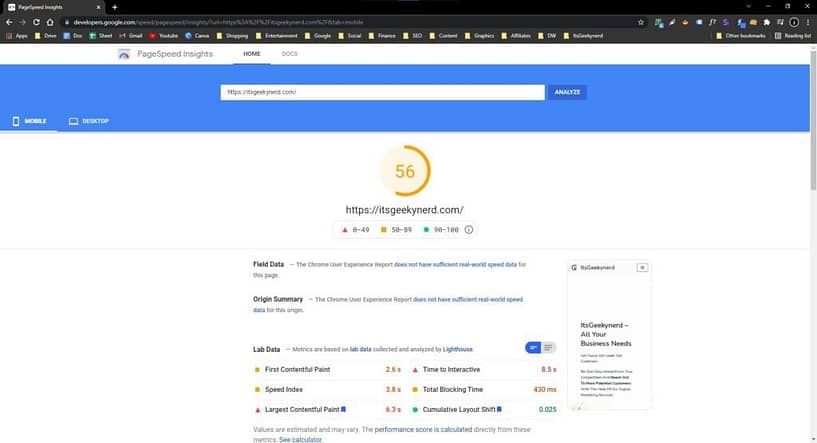
Task: Expand the Social bookmark folder
Action: pyautogui.click(x=349, y=36)
